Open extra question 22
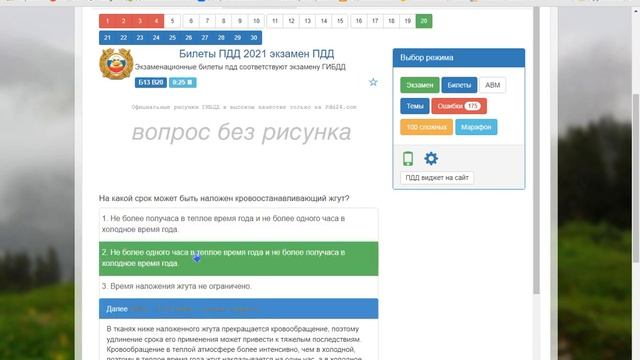The width and height of the screenshot is (640, 360). (123, 38)
